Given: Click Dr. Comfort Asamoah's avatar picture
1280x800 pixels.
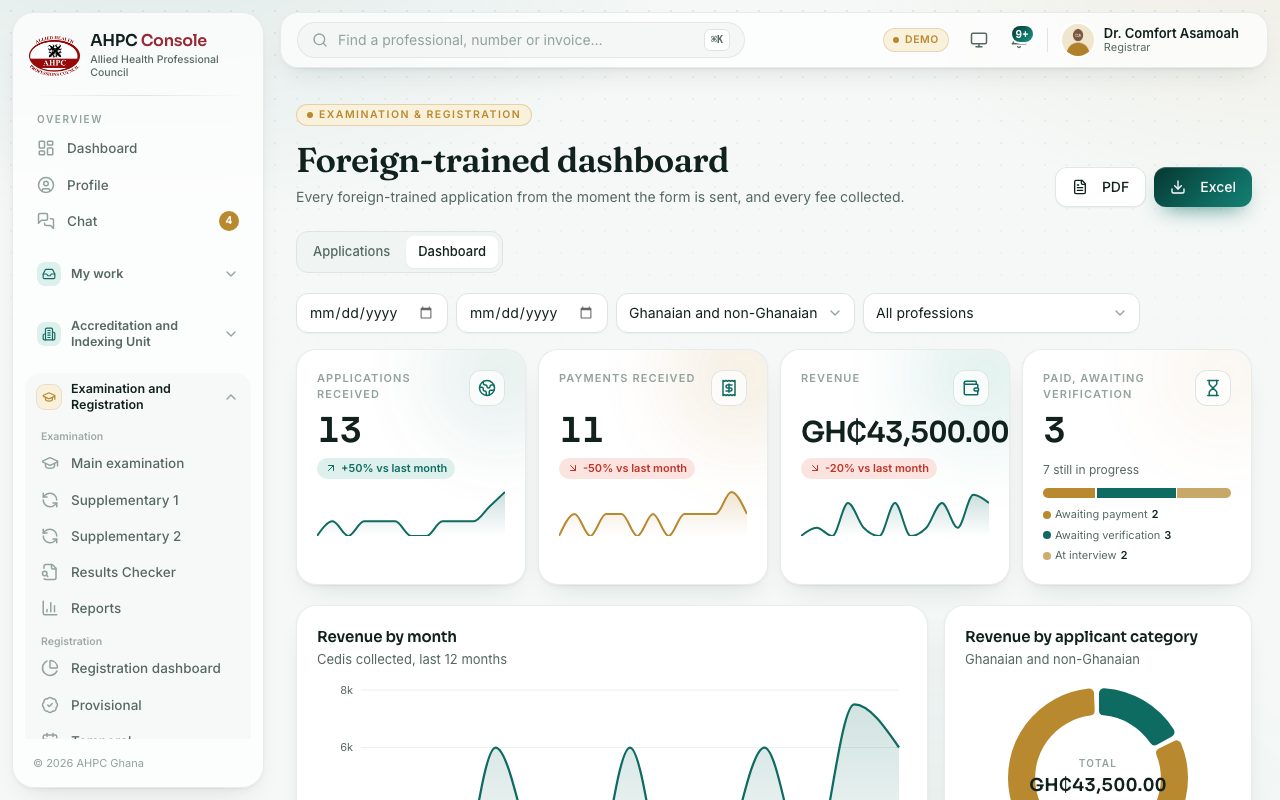Looking at the screenshot, I should 1077,40.
